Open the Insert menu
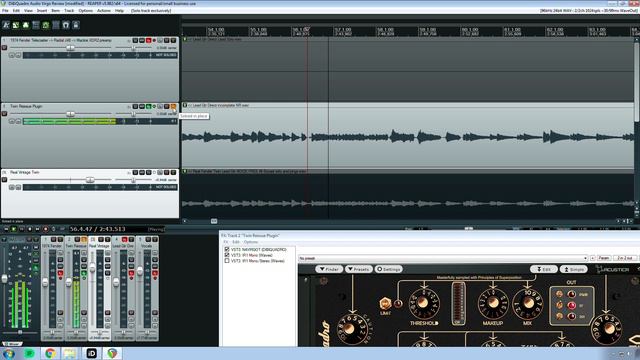Screen dimensions: 640x360 click(42, 11)
